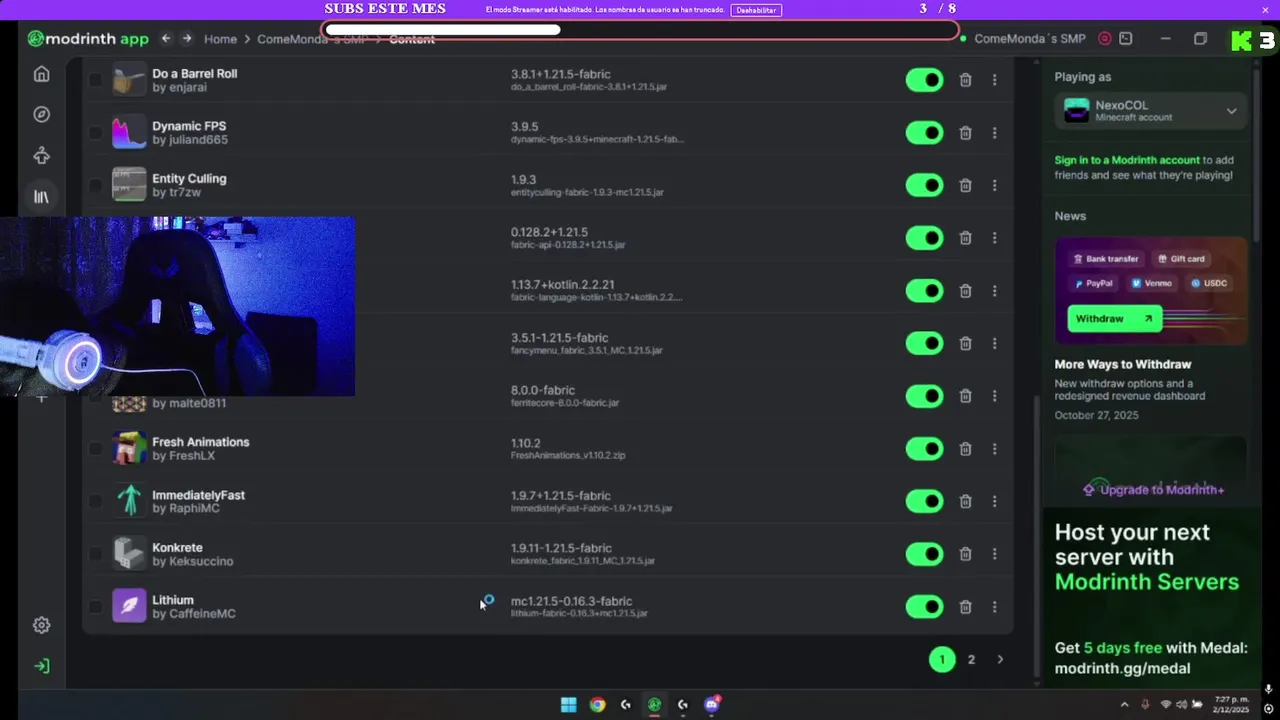Delete the Lithium mod
Image resolution: width=1280 pixels, height=720 pixels.
(965, 607)
